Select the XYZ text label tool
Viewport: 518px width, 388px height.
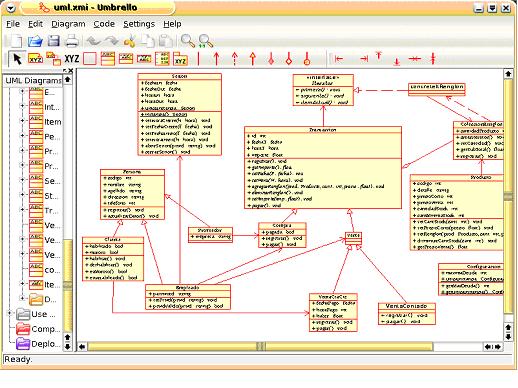point(72,59)
